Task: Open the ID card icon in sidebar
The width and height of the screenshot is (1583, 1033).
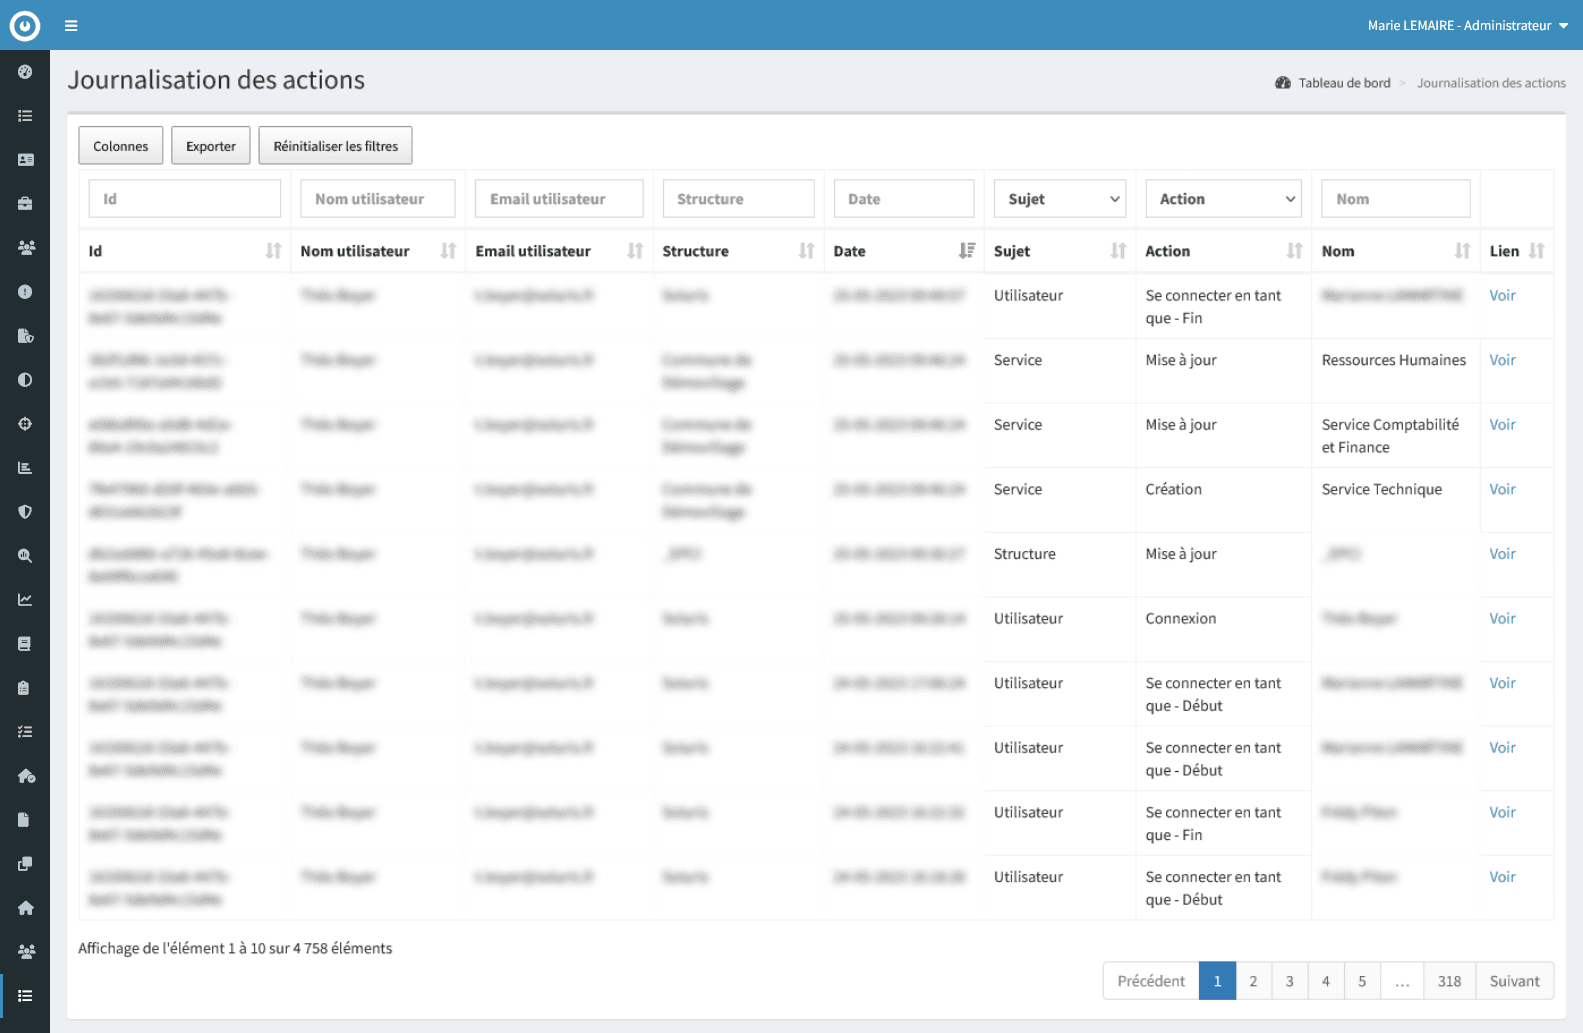Action: (x=25, y=160)
